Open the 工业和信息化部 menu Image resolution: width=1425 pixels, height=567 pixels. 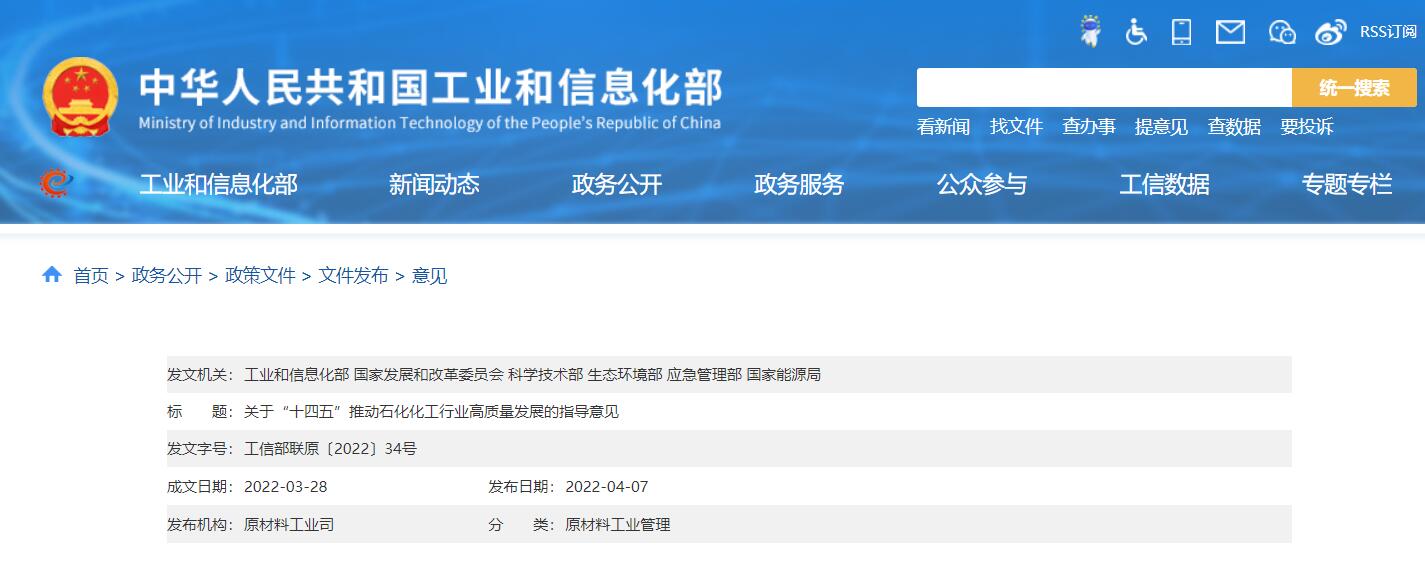(x=218, y=184)
